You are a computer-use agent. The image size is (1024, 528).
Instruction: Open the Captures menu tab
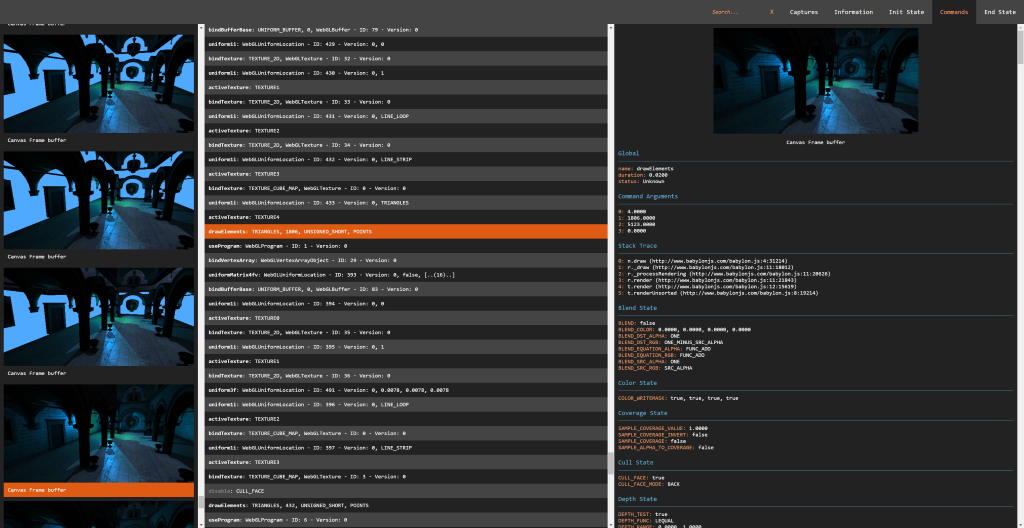point(803,12)
